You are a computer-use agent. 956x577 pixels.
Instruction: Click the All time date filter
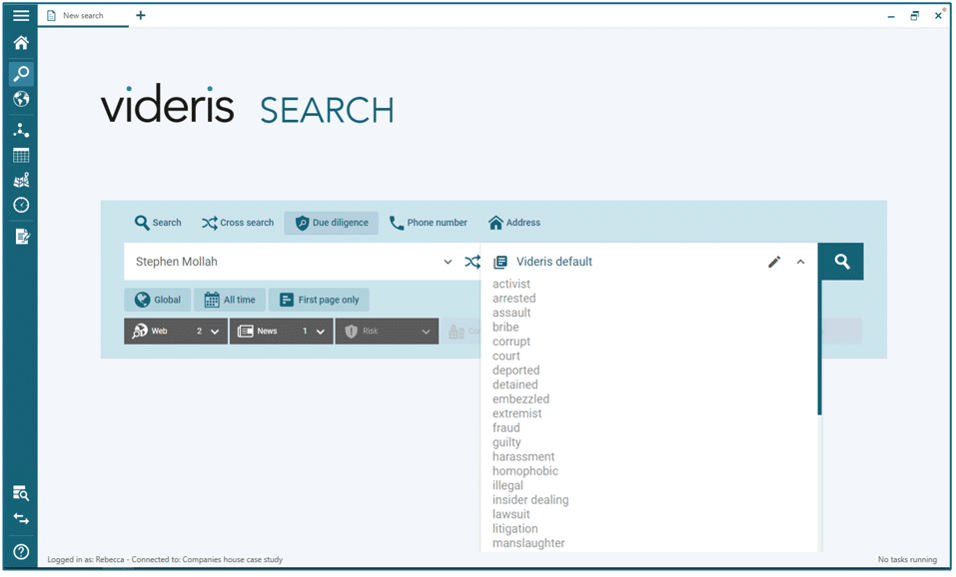(x=230, y=299)
